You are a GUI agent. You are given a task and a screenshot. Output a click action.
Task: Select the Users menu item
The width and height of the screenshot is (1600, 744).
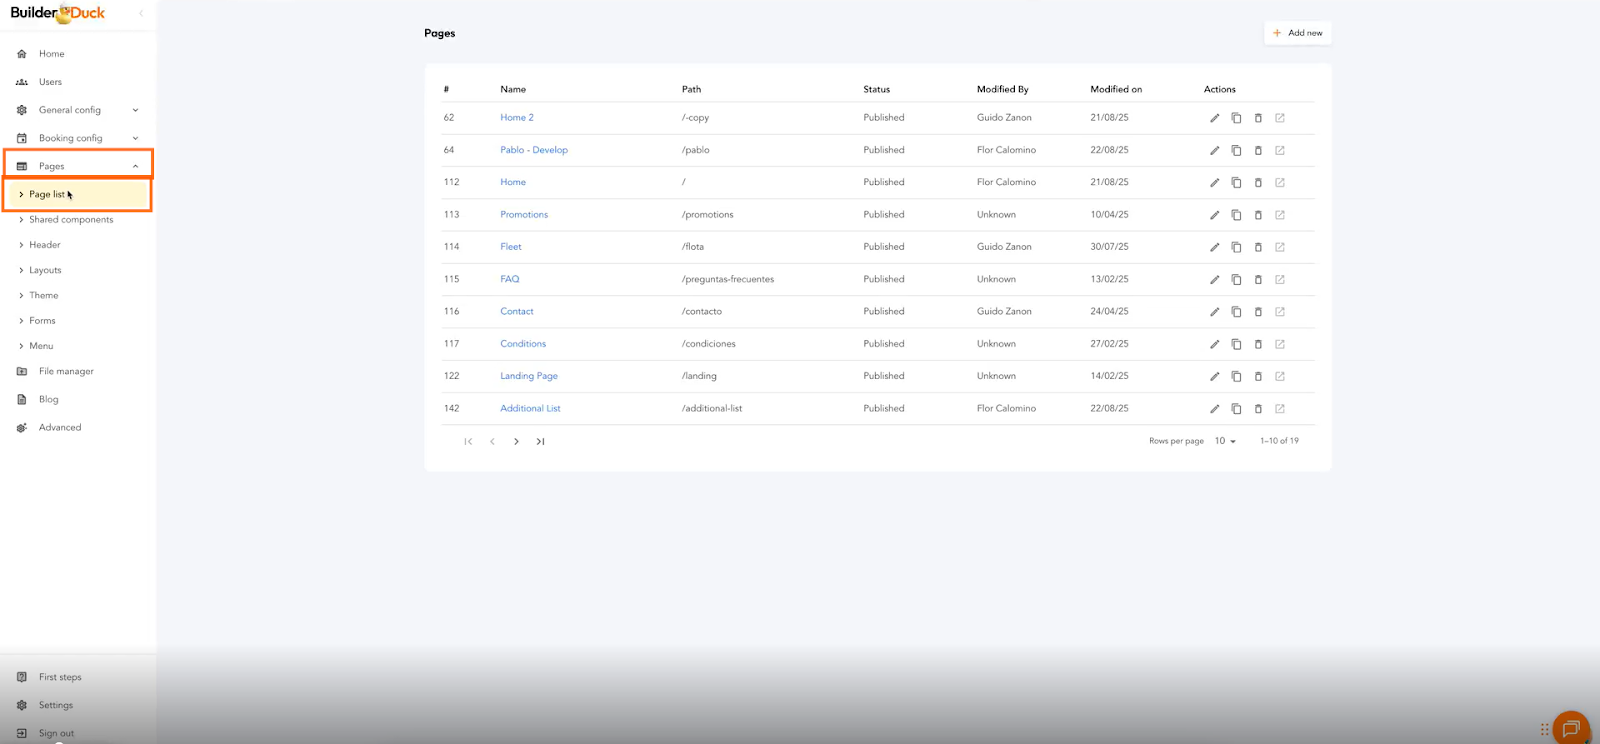[x=50, y=82]
